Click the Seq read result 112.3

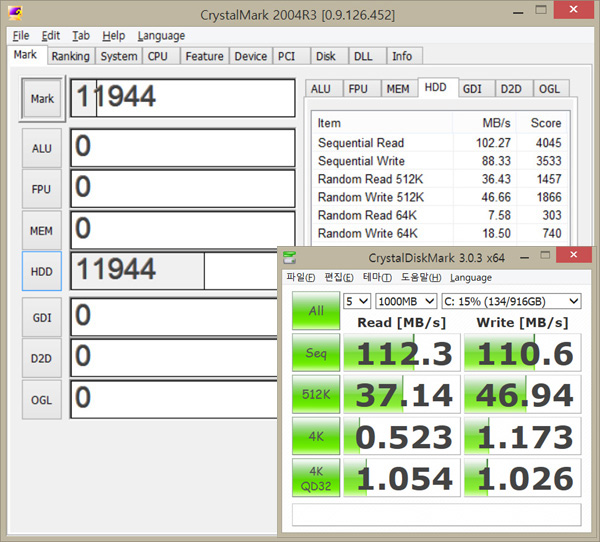(x=402, y=353)
